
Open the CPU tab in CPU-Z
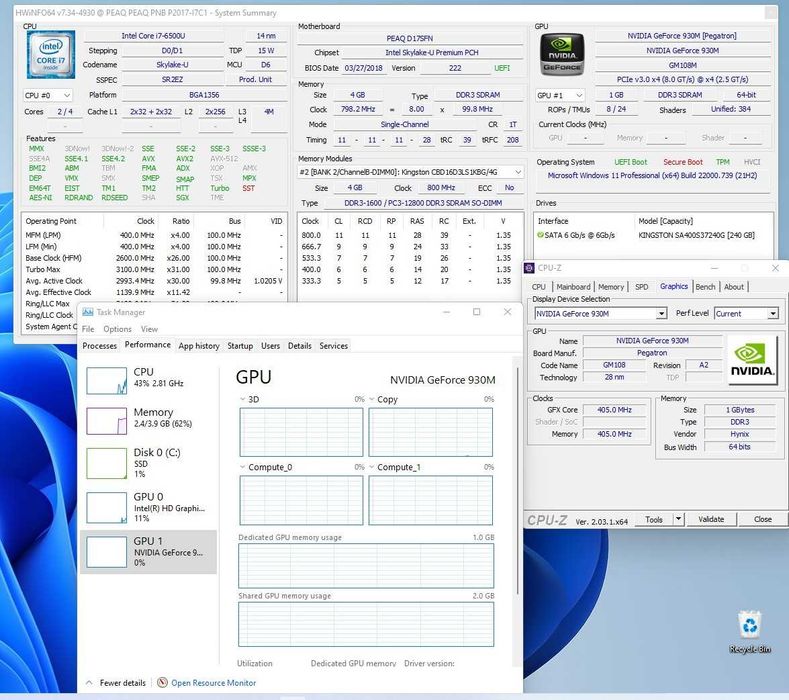pyautogui.click(x=538, y=287)
